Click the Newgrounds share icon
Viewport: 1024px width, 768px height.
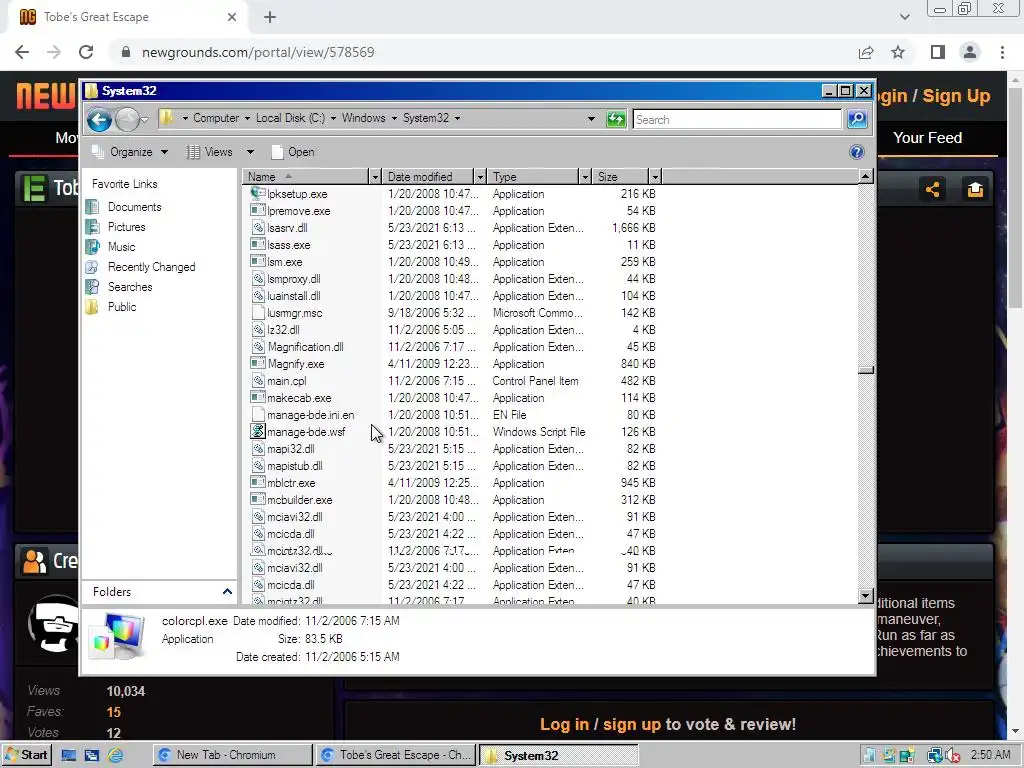(x=932, y=189)
